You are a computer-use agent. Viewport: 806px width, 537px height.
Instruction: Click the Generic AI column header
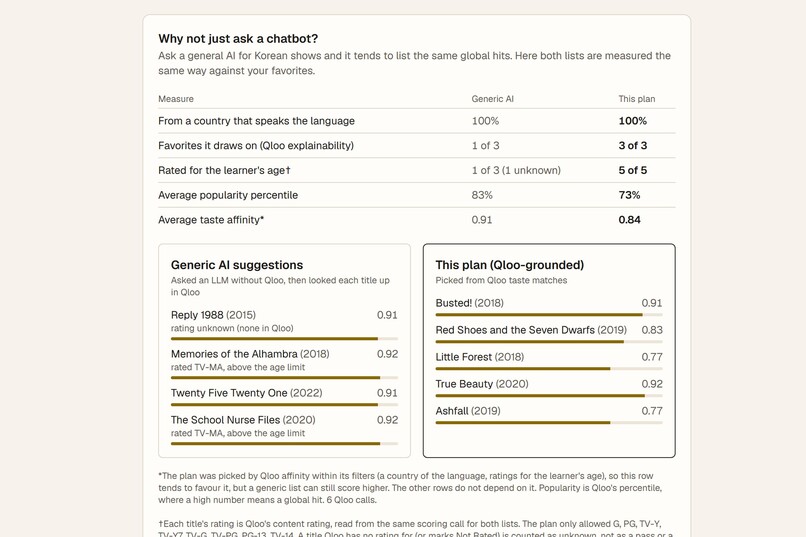[492, 99]
